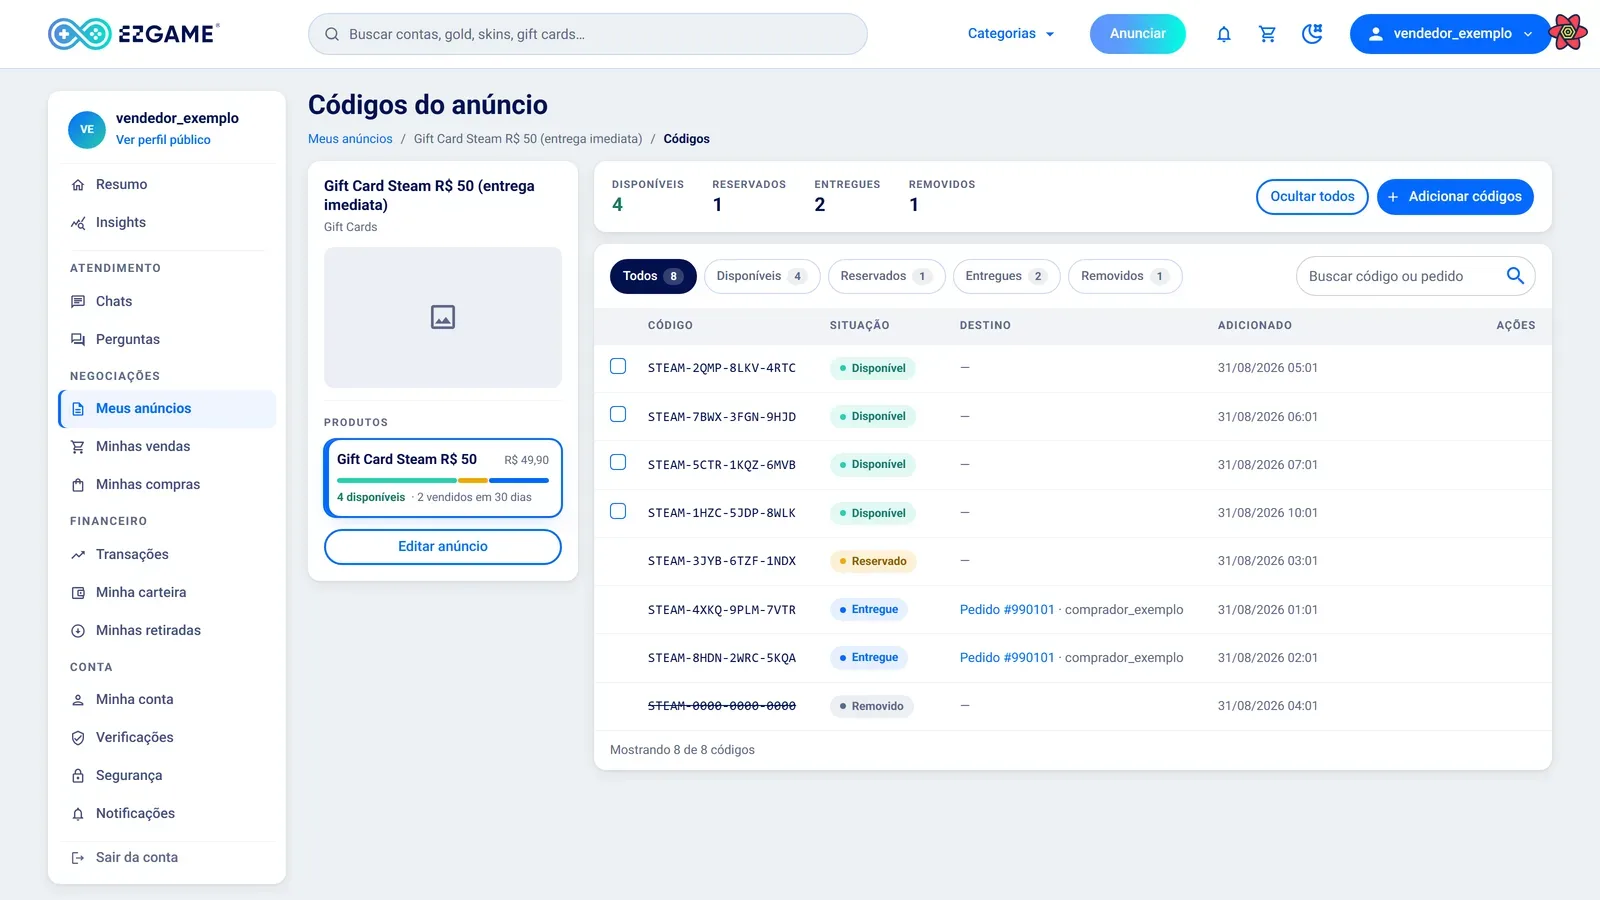Click the Sair da conta exit icon
Image resolution: width=1600 pixels, height=900 pixels.
click(78, 858)
